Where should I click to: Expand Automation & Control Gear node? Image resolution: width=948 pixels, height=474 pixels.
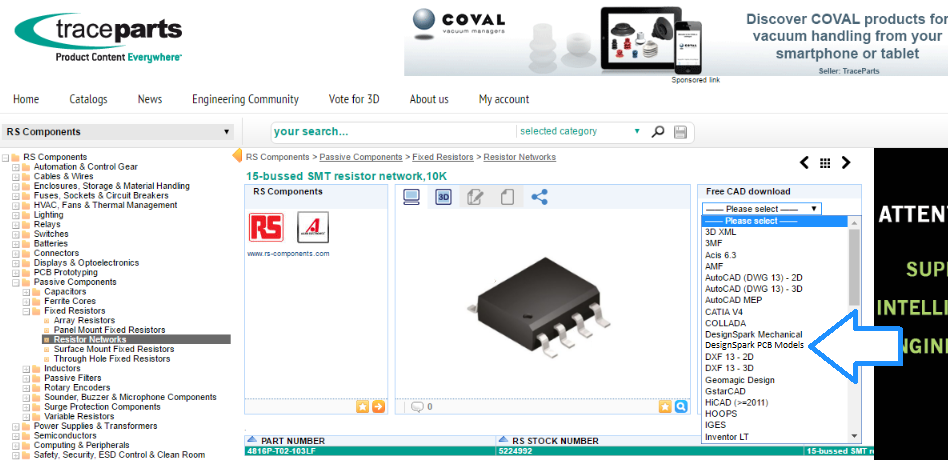click(x=16, y=167)
